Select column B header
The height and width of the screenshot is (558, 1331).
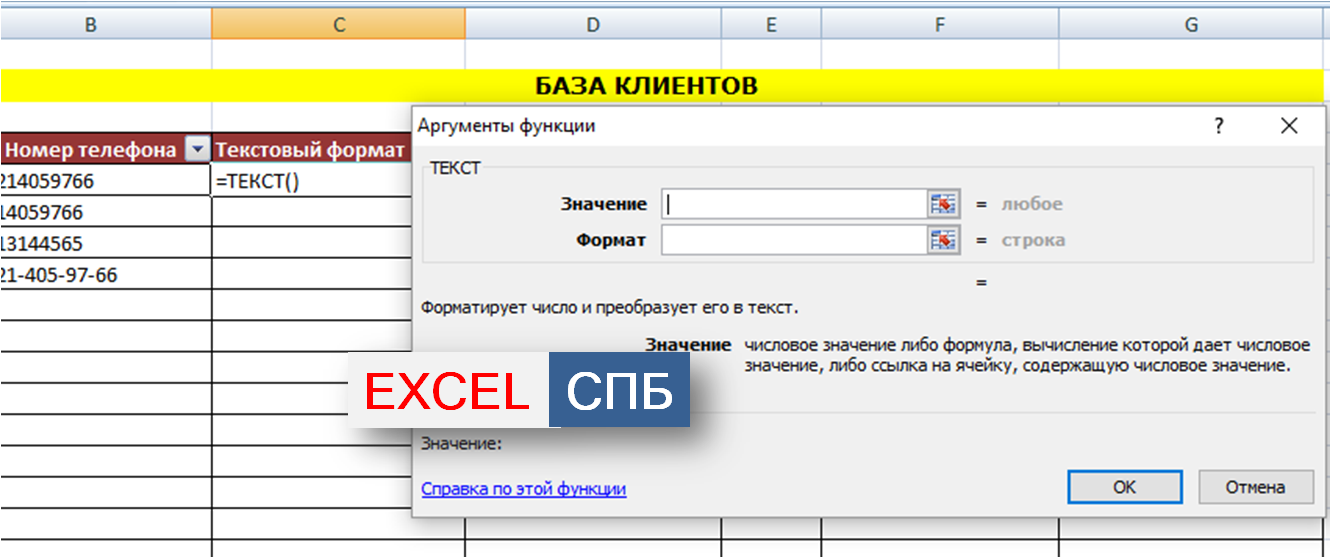click(91, 25)
